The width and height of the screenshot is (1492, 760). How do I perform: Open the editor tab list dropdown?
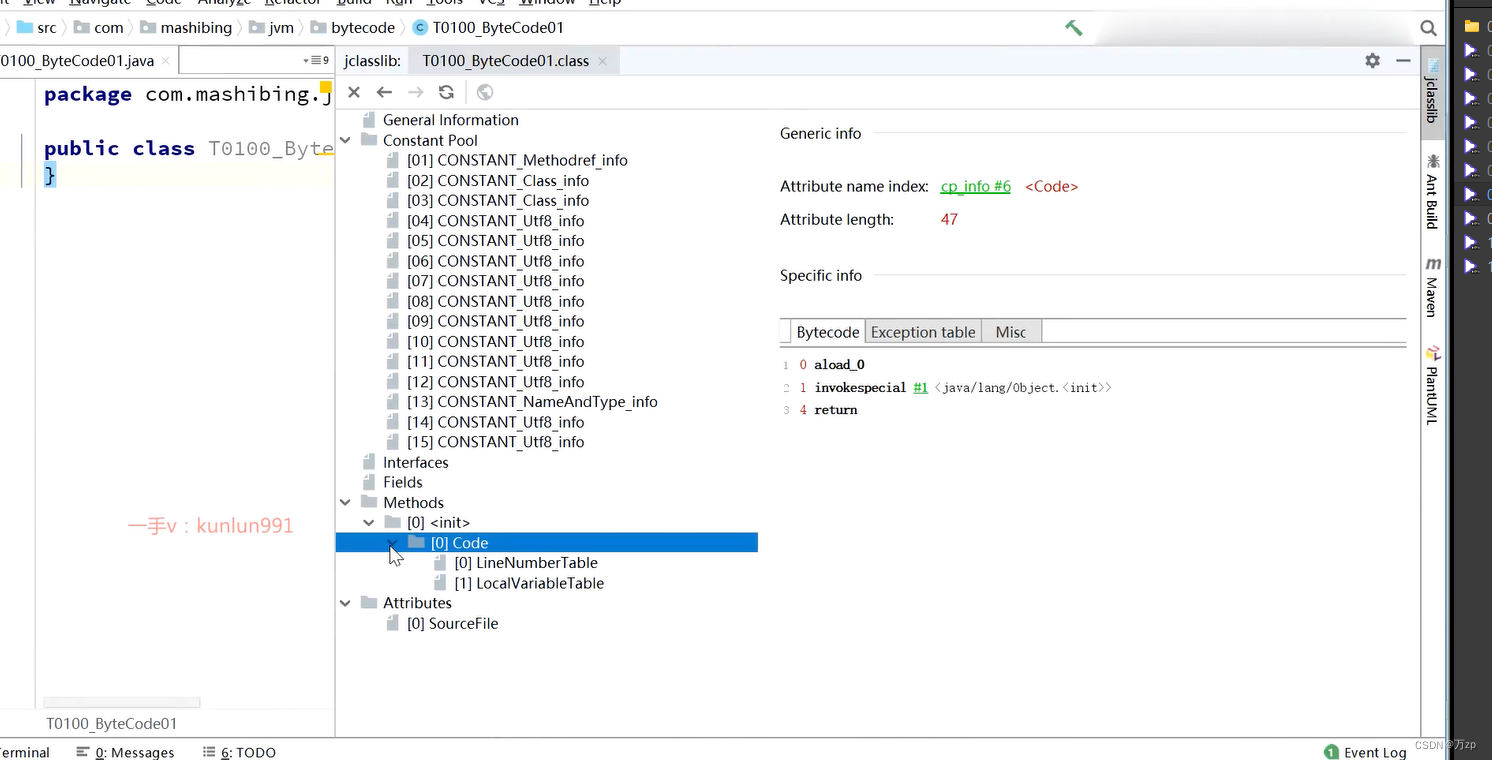(316, 61)
